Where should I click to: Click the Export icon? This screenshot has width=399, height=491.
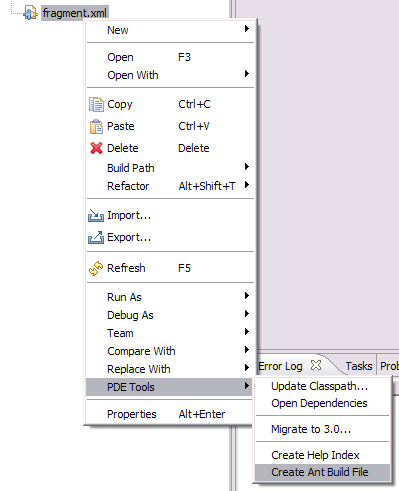(96, 237)
